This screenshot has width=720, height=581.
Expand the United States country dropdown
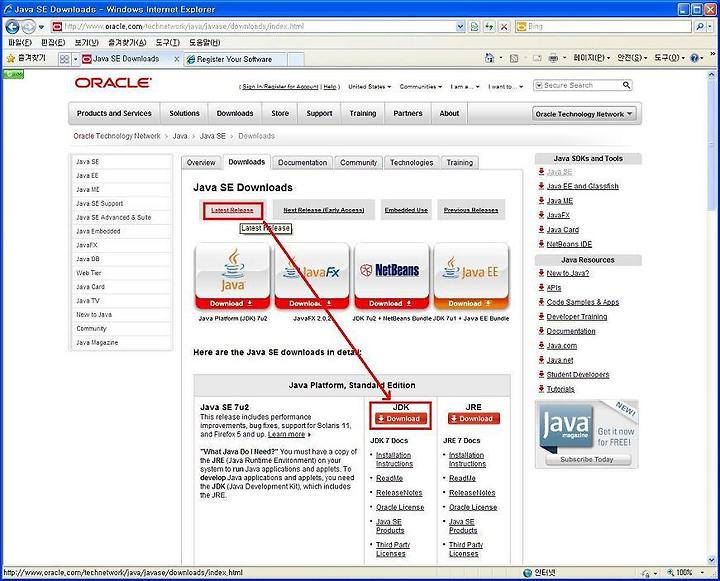pos(370,86)
